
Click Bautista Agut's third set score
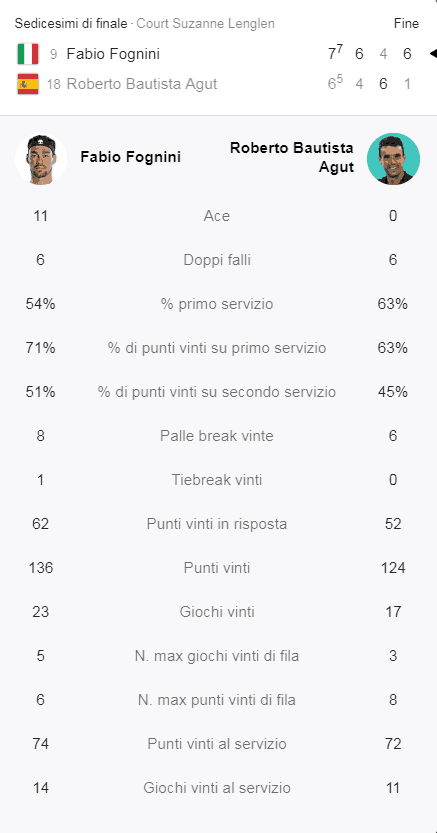point(383,84)
